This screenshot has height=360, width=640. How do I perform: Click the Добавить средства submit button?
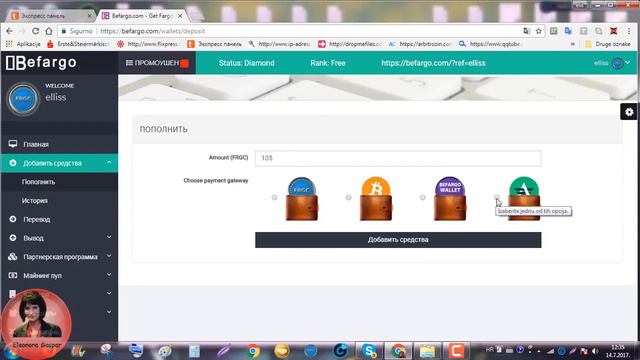click(398, 240)
